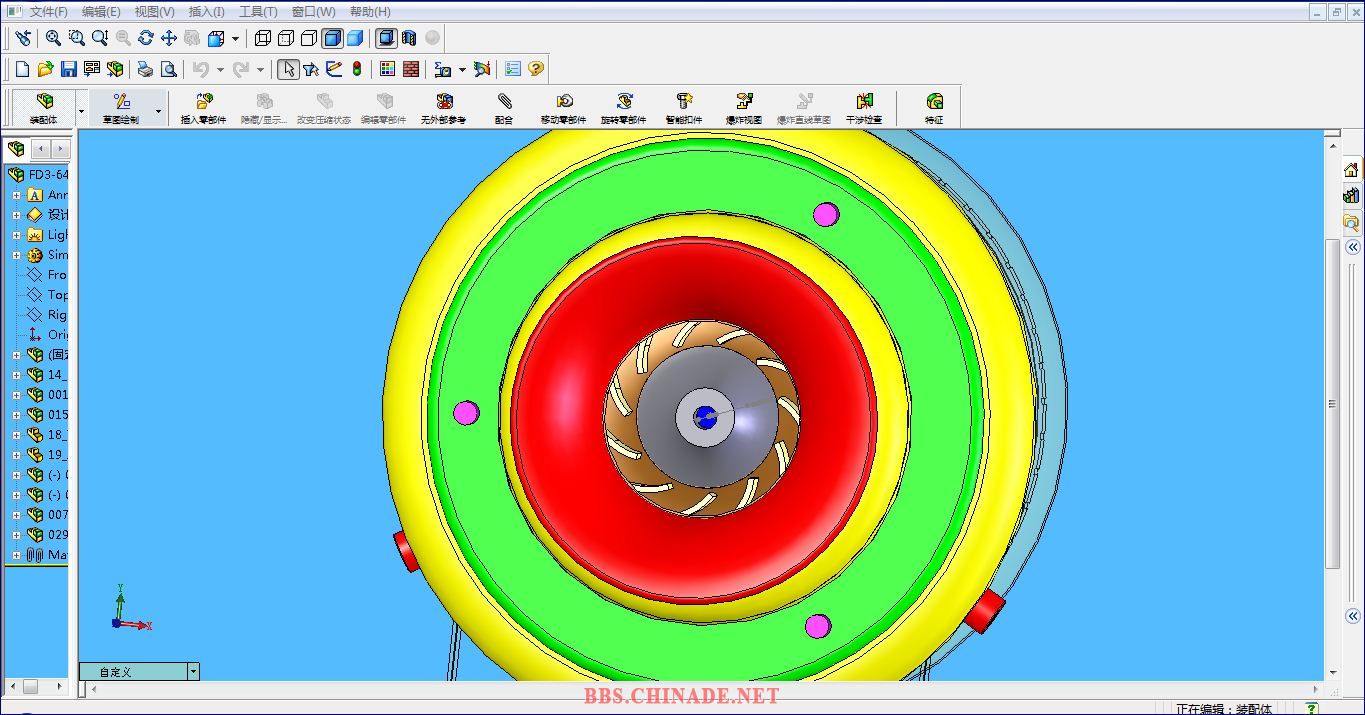The height and width of the screenshot is (715, 1365).
Task: Toggle Shaded With Edges display mode
Action: [332, 38]
